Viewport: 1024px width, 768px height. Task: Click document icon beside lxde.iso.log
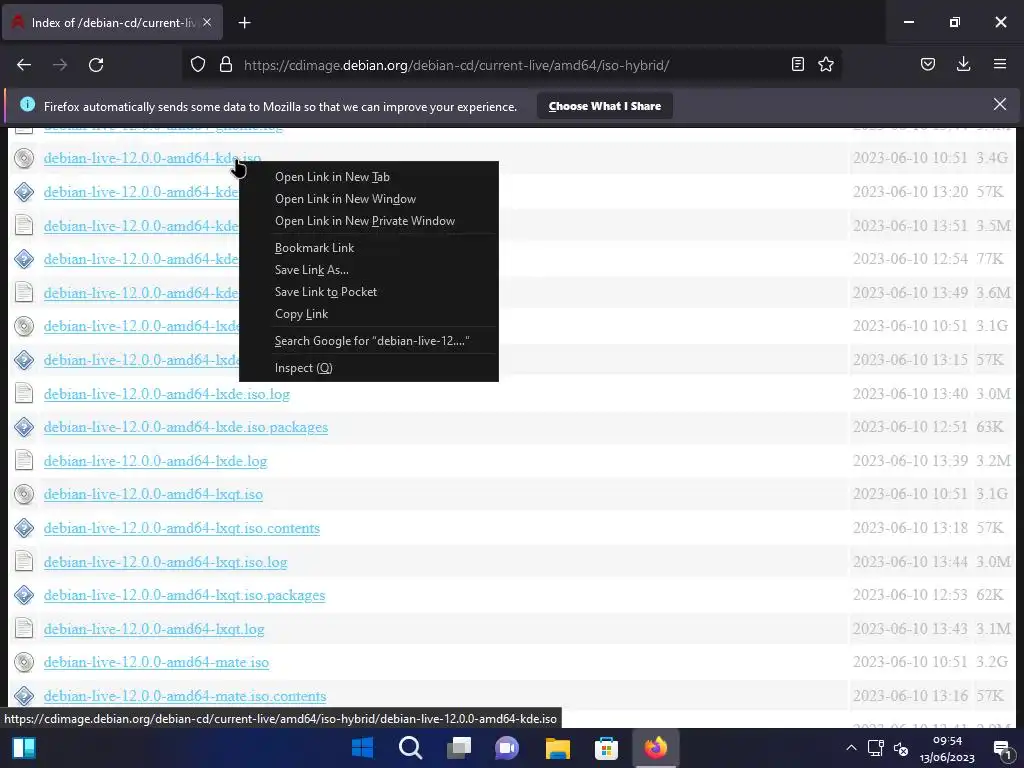pyautogui.click(x=24, y=394)
